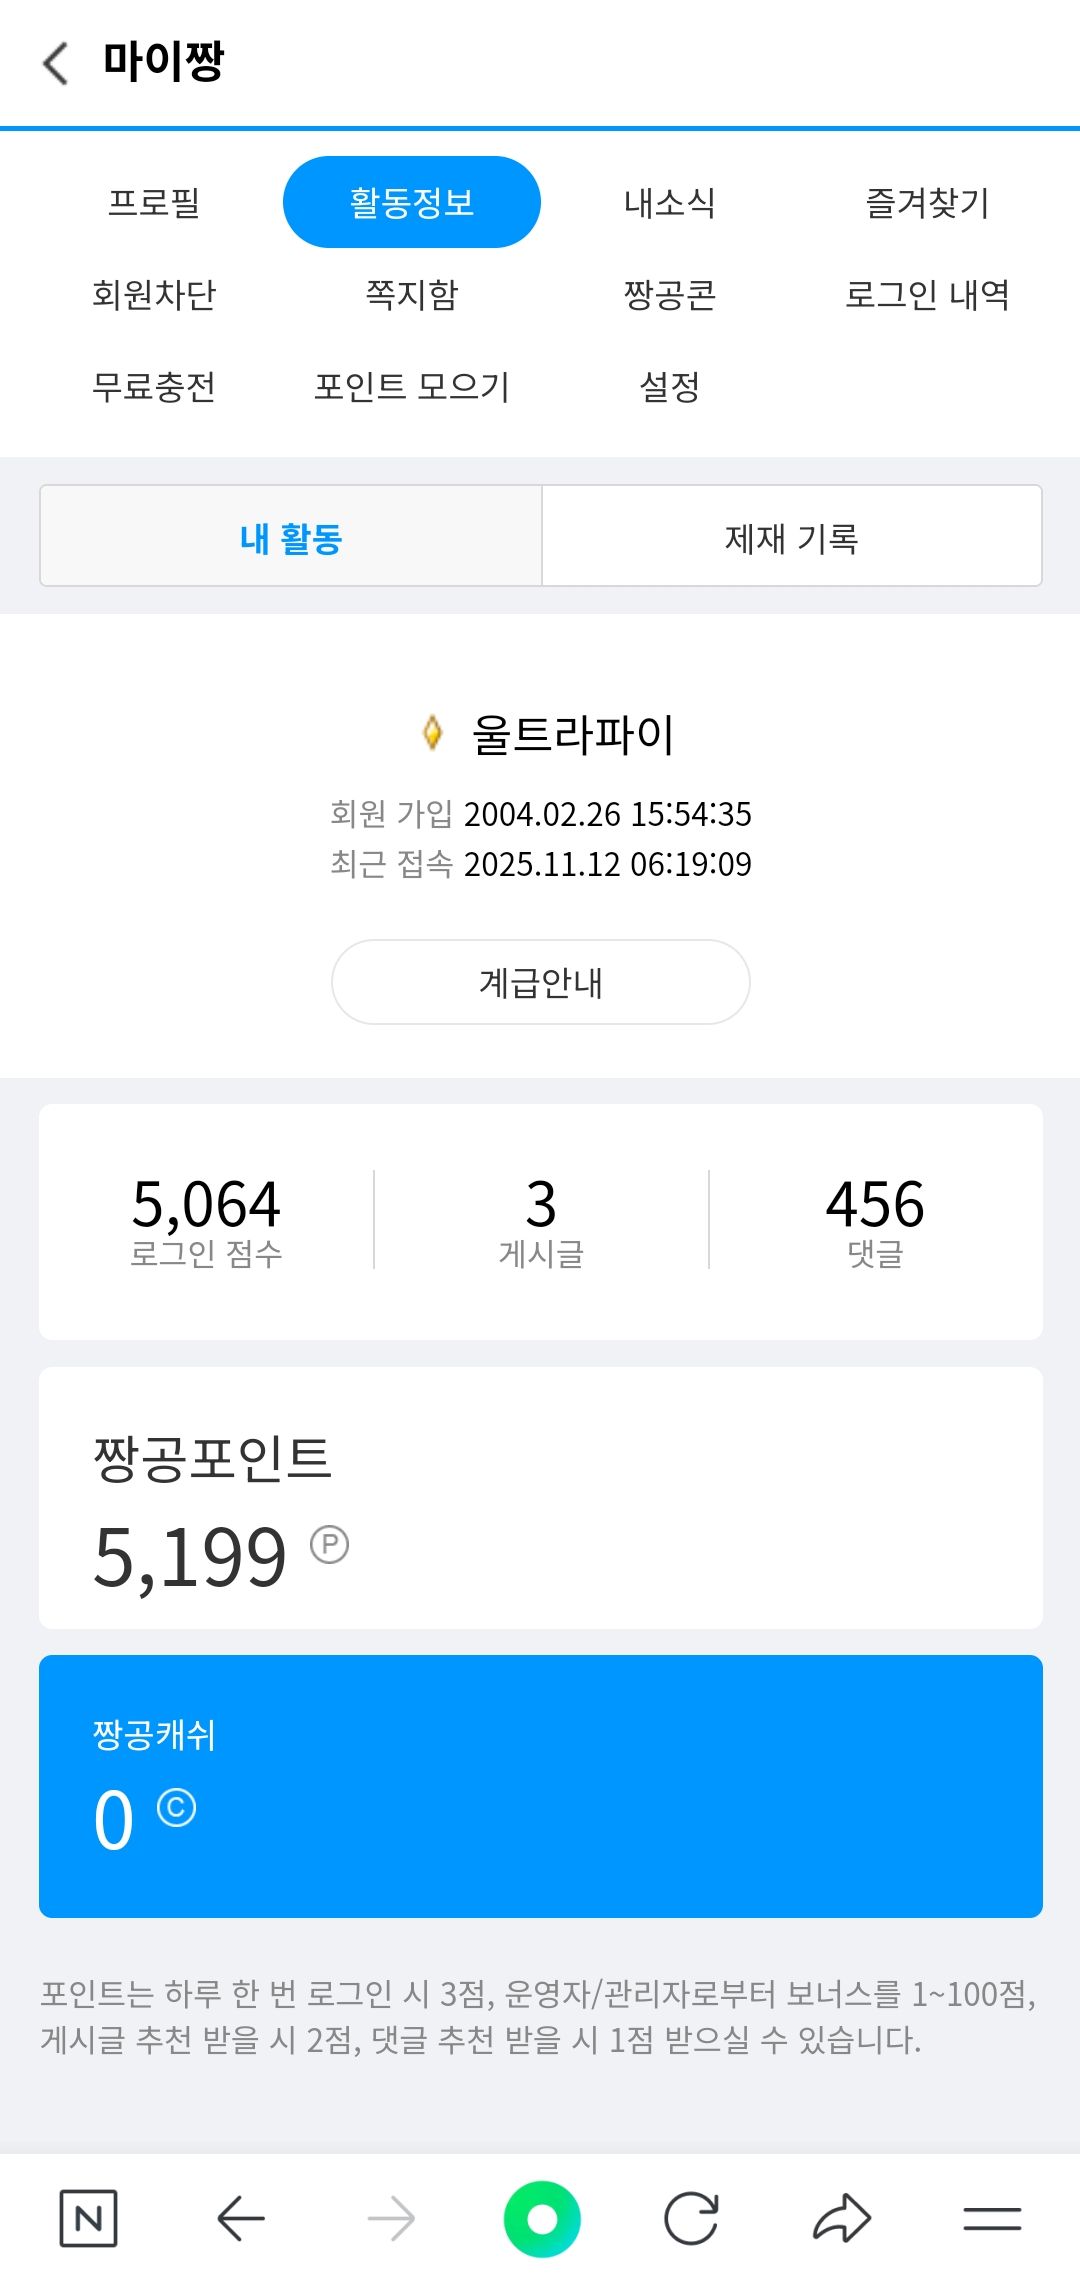
Task: Open the browser hamburger menu
Action: click(x=991, y=2218)
